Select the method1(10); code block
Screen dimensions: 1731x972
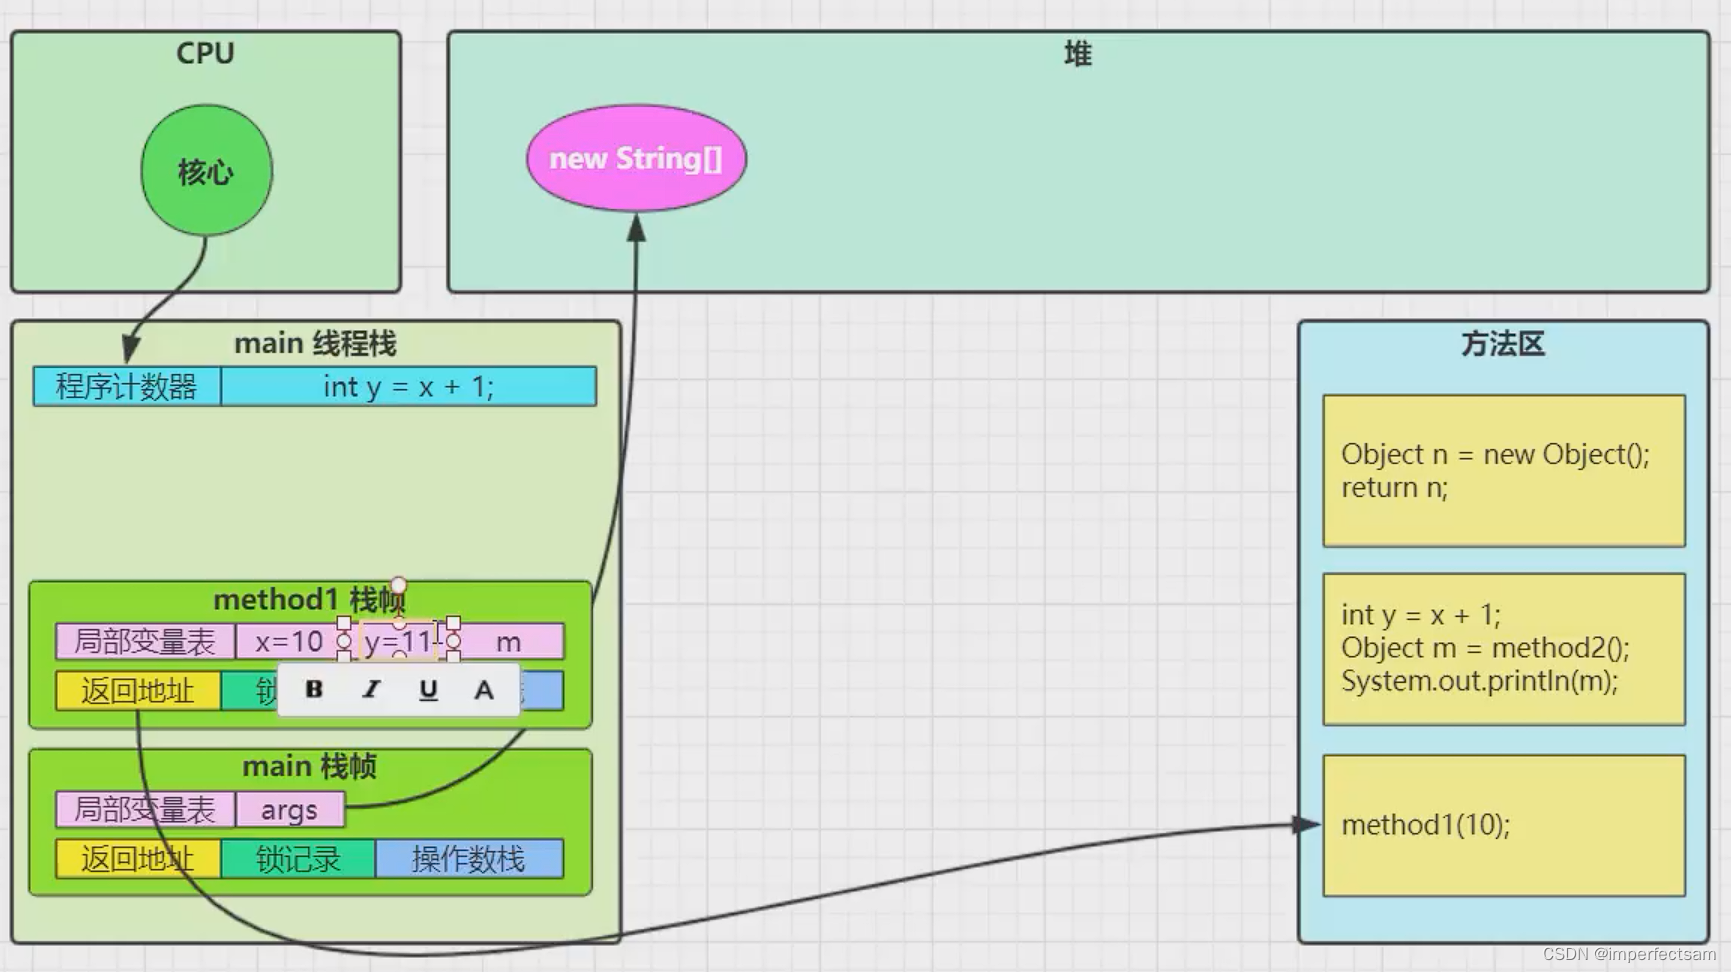coord(1504,825)
